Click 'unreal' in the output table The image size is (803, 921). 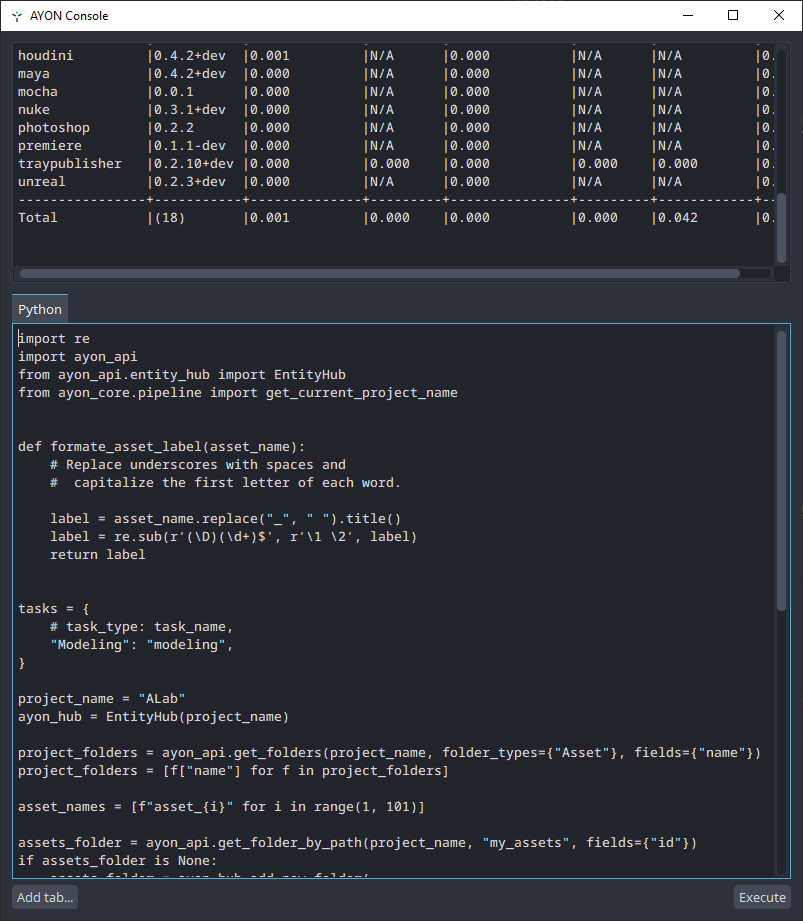(x=42, y=182)
